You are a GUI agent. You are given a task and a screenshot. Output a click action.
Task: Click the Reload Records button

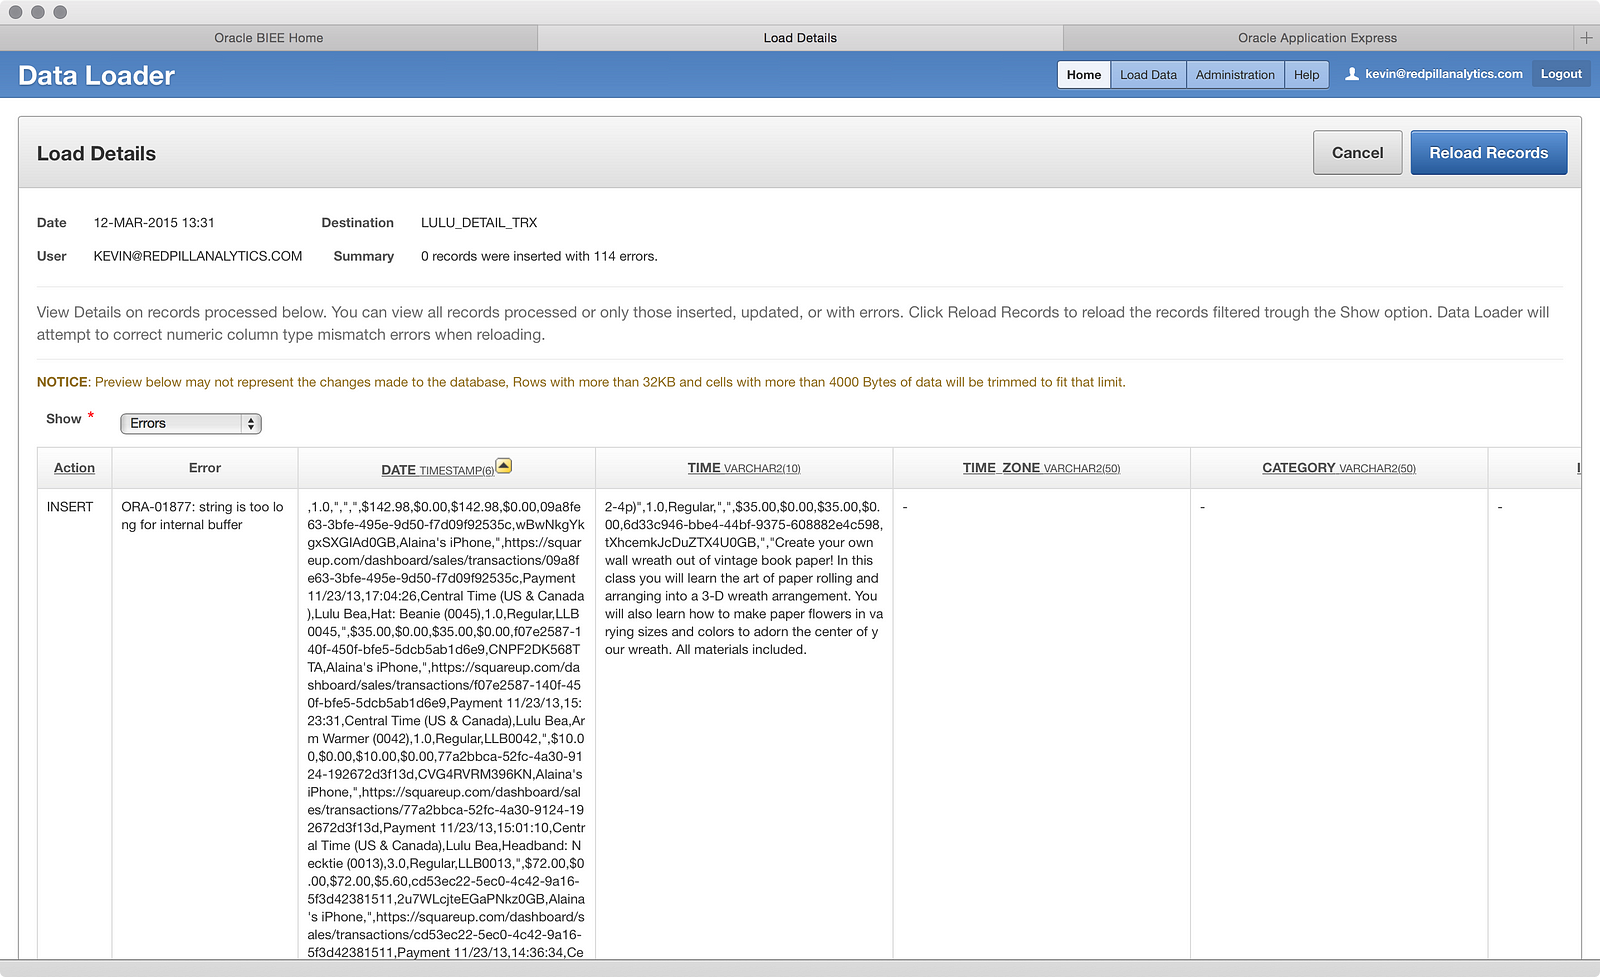click(x=1488, y=153)
